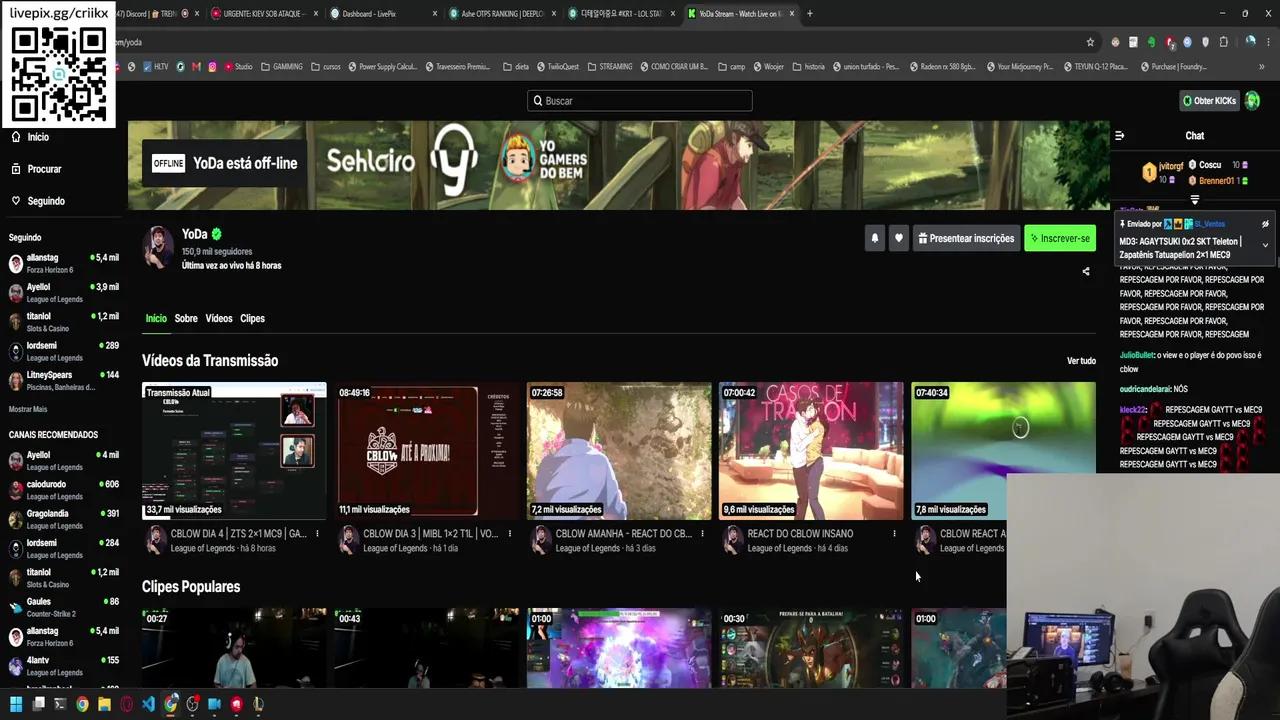
Task: Open options menu for CBLOW AMANHA video
Action: [701, 534]
